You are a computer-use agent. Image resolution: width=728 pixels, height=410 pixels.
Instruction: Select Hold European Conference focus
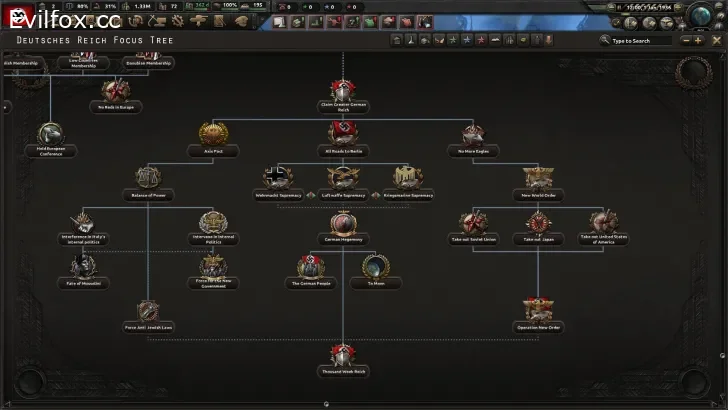pos(51,135)
